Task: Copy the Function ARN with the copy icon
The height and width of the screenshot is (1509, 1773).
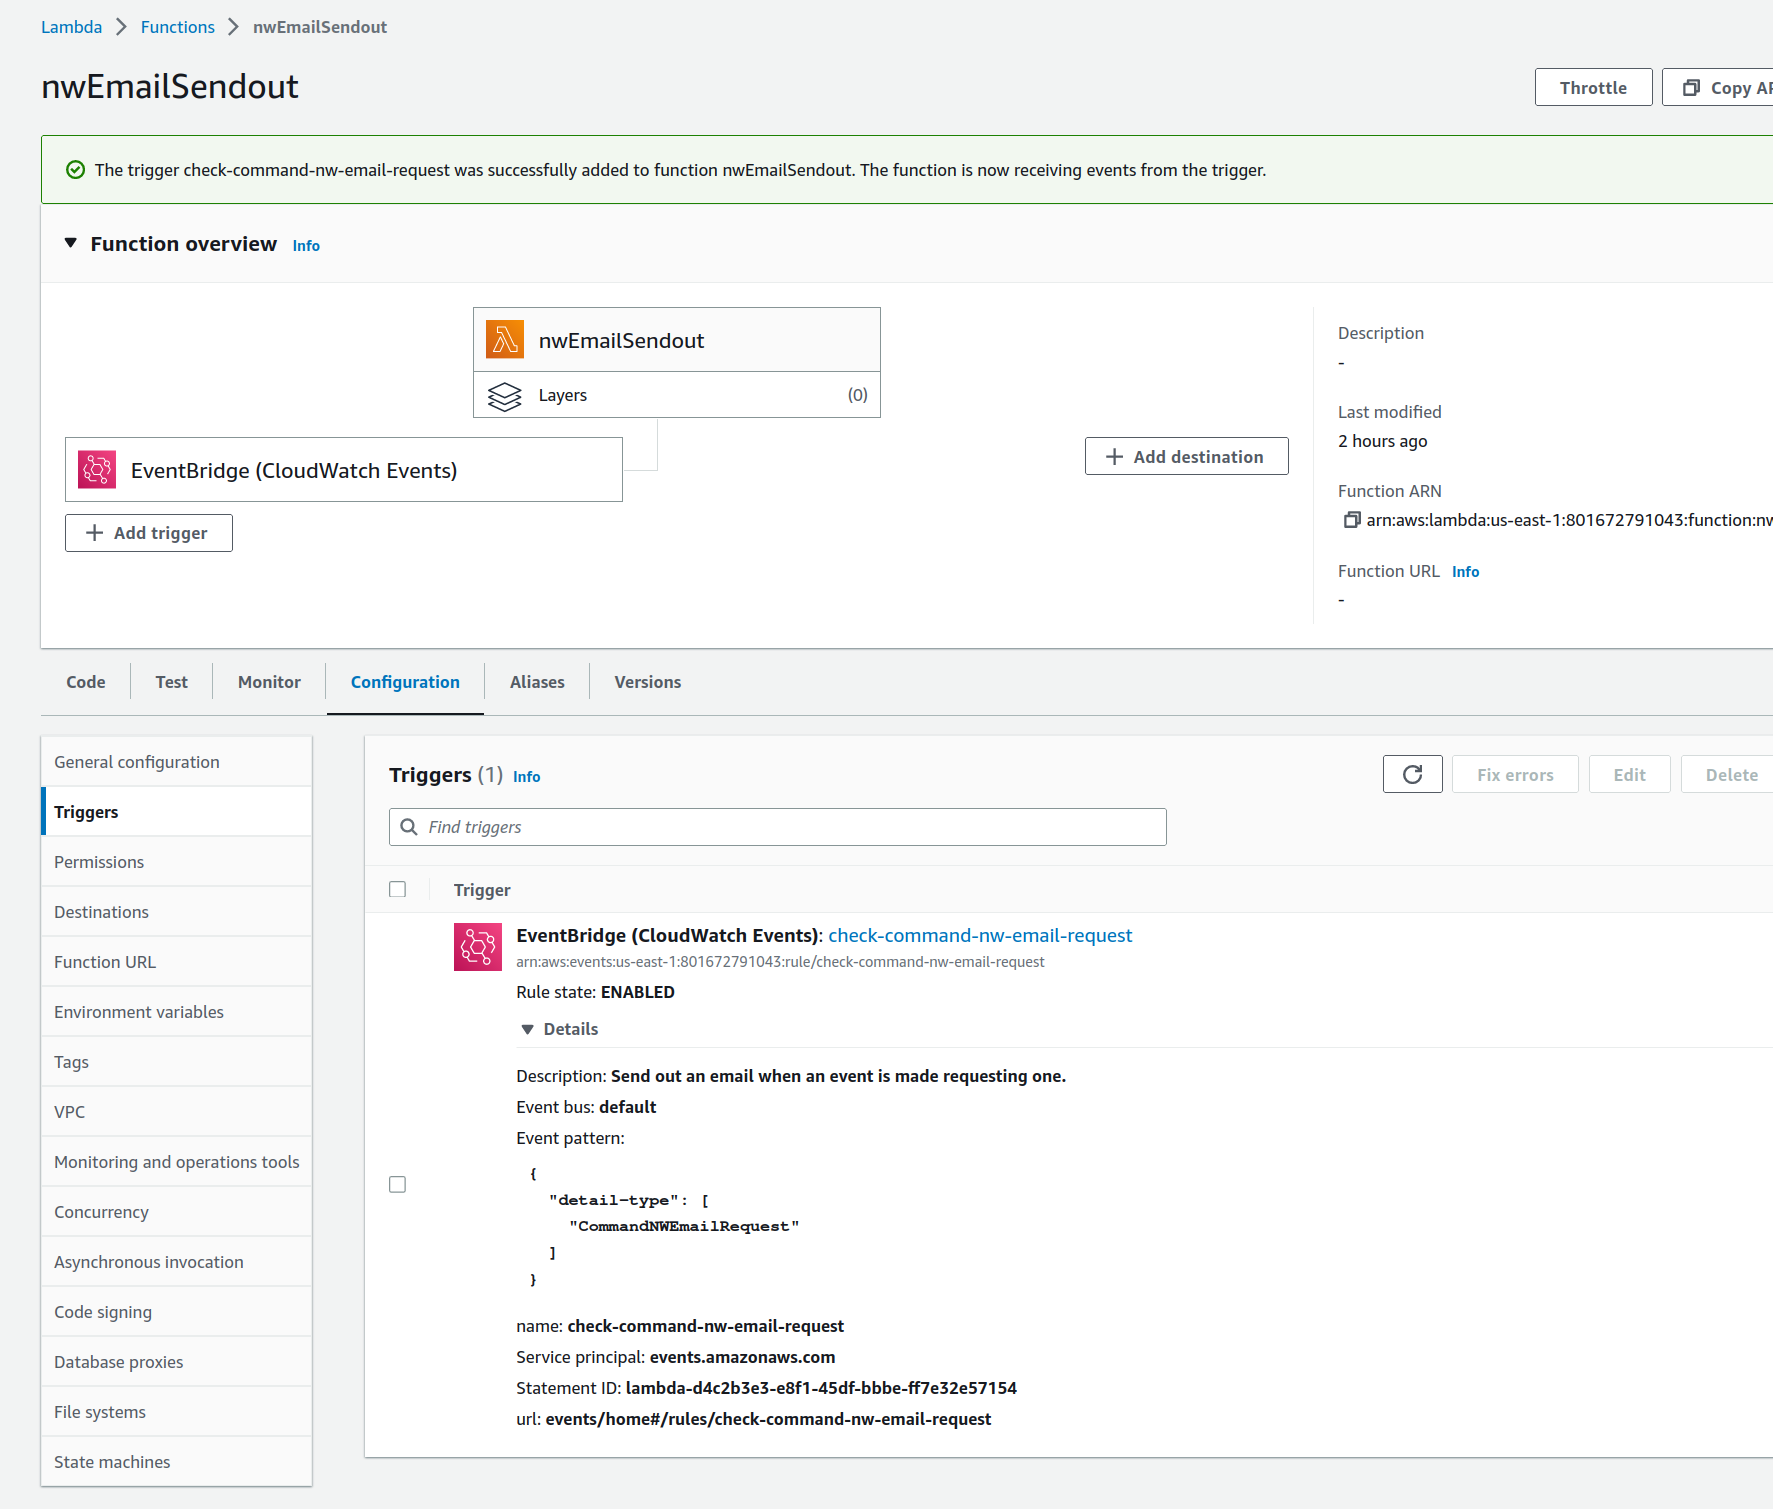Action: tap(1352, 520)
